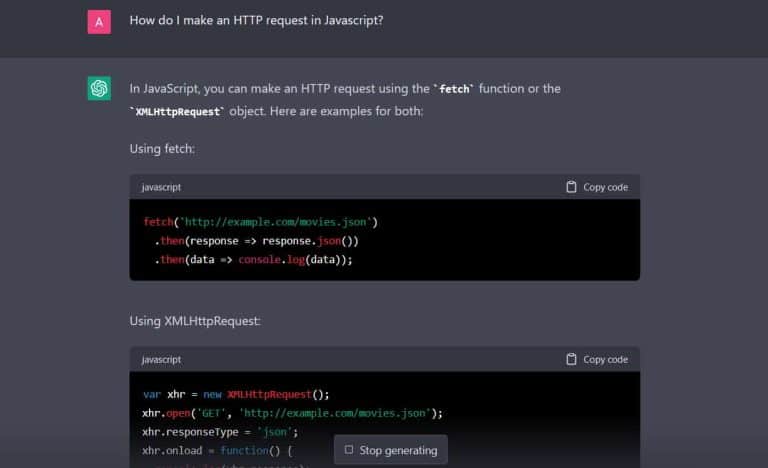Click the square stop icon beside Stop generating
Image resolution: width=768 pixels, height=468 pixels.
348,450
